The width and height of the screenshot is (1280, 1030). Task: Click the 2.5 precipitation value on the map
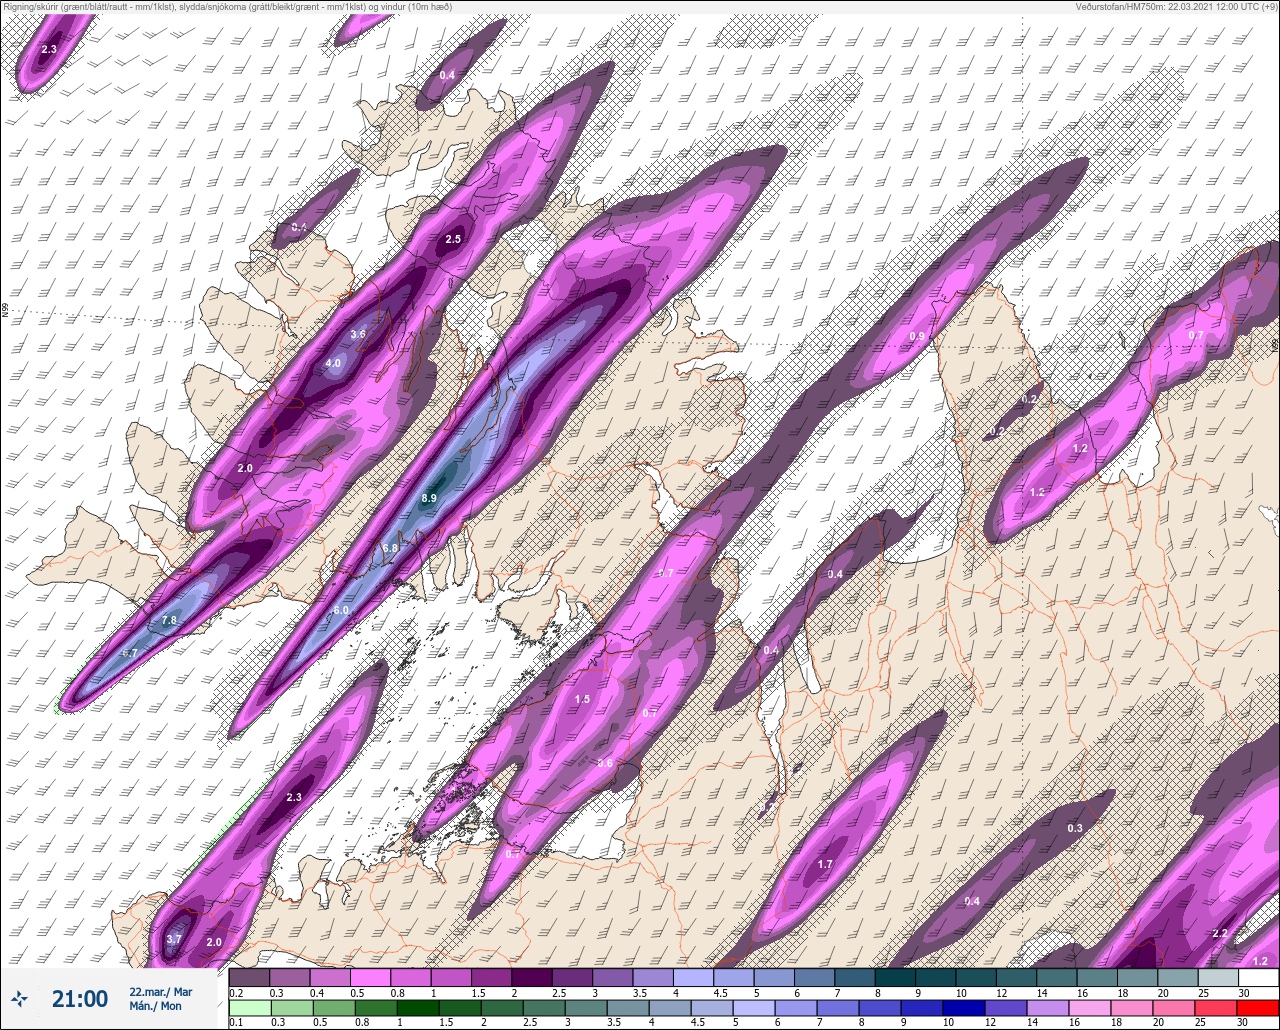(453, 239)
